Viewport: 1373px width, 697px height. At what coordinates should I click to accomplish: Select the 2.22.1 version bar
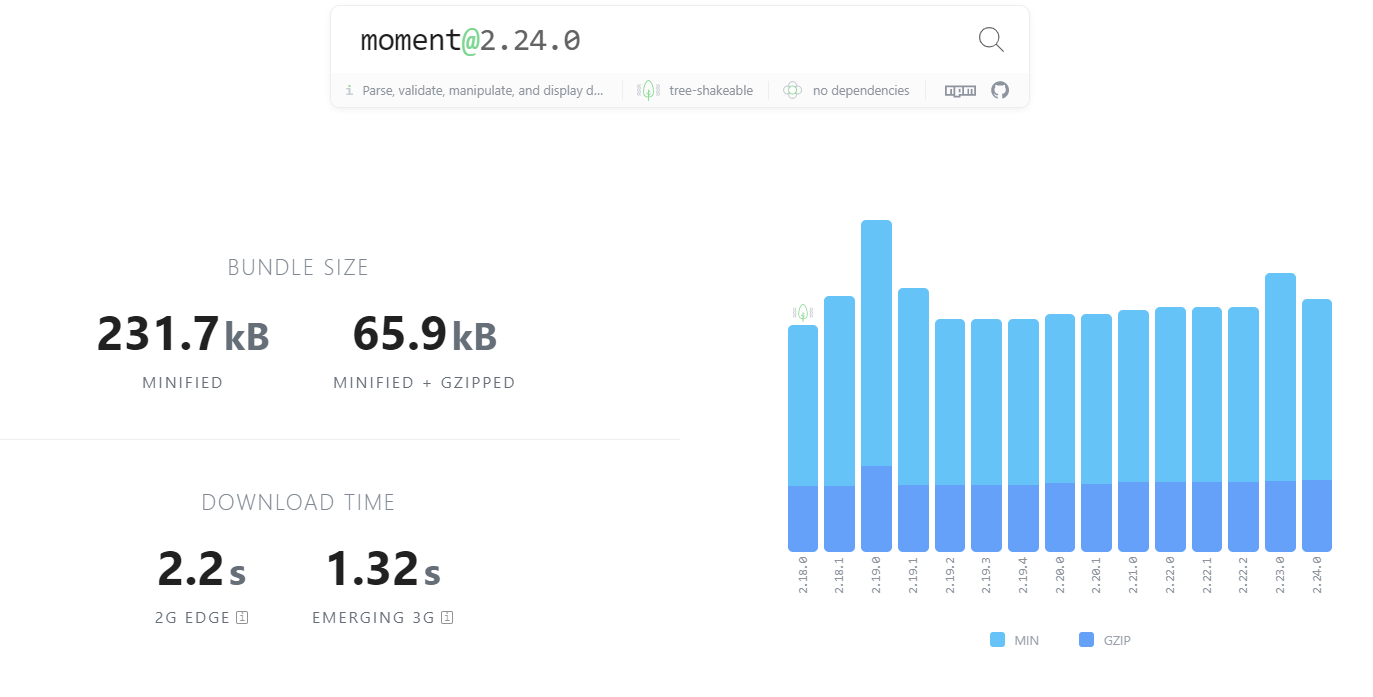[x=1207, y=429]
